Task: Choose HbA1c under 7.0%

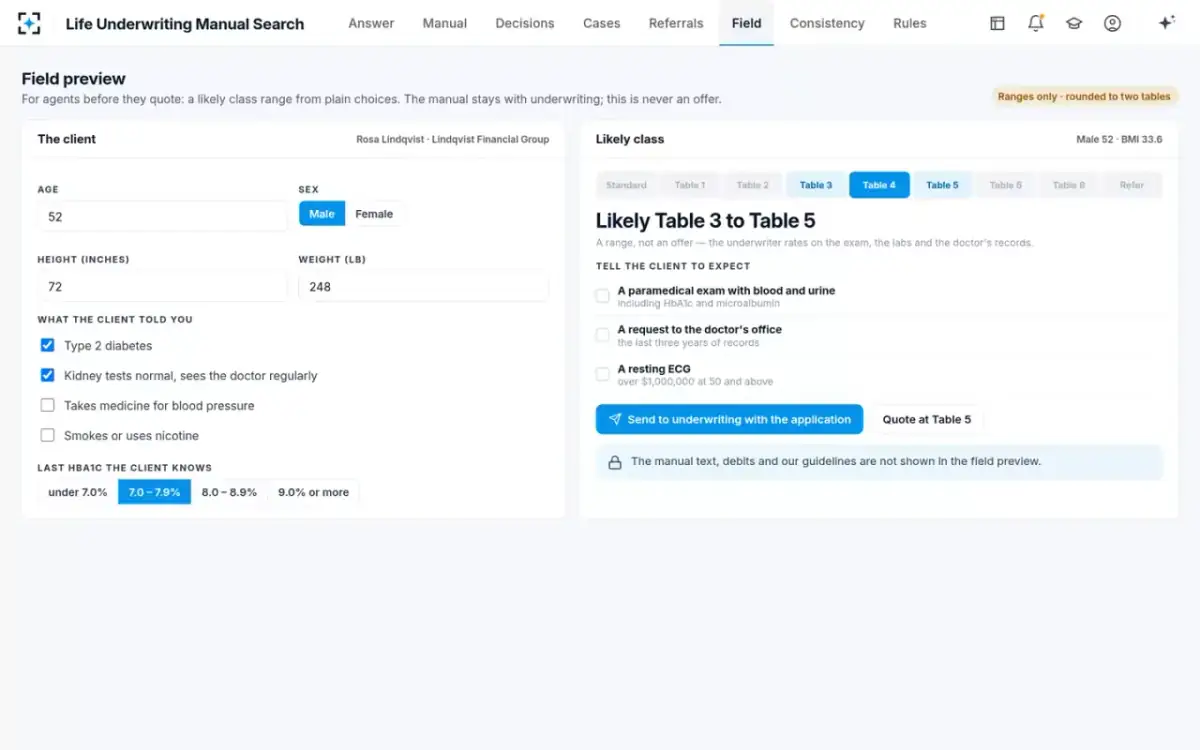Action: (x=78, y=492)
